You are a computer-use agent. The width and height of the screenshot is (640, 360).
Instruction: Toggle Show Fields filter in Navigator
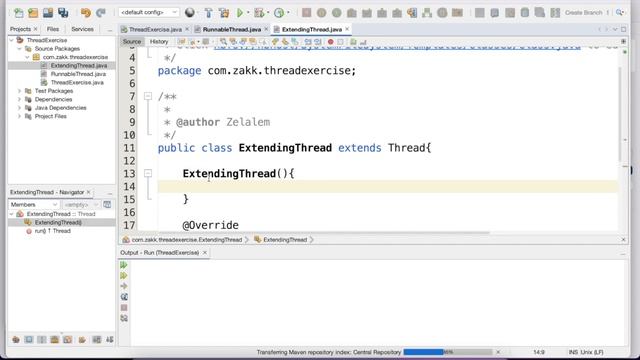(29, 340)
